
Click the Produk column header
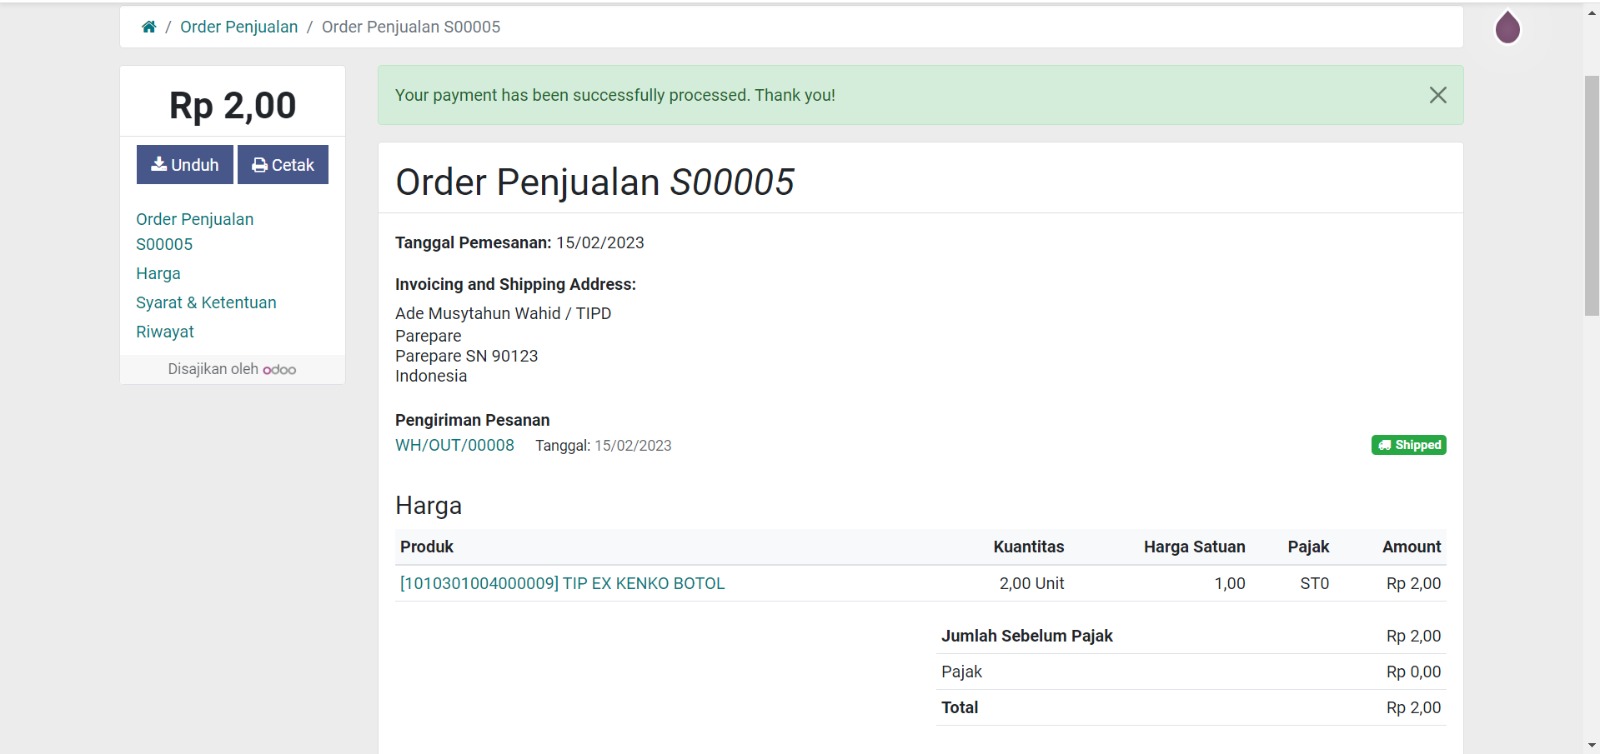coord(427,547)
